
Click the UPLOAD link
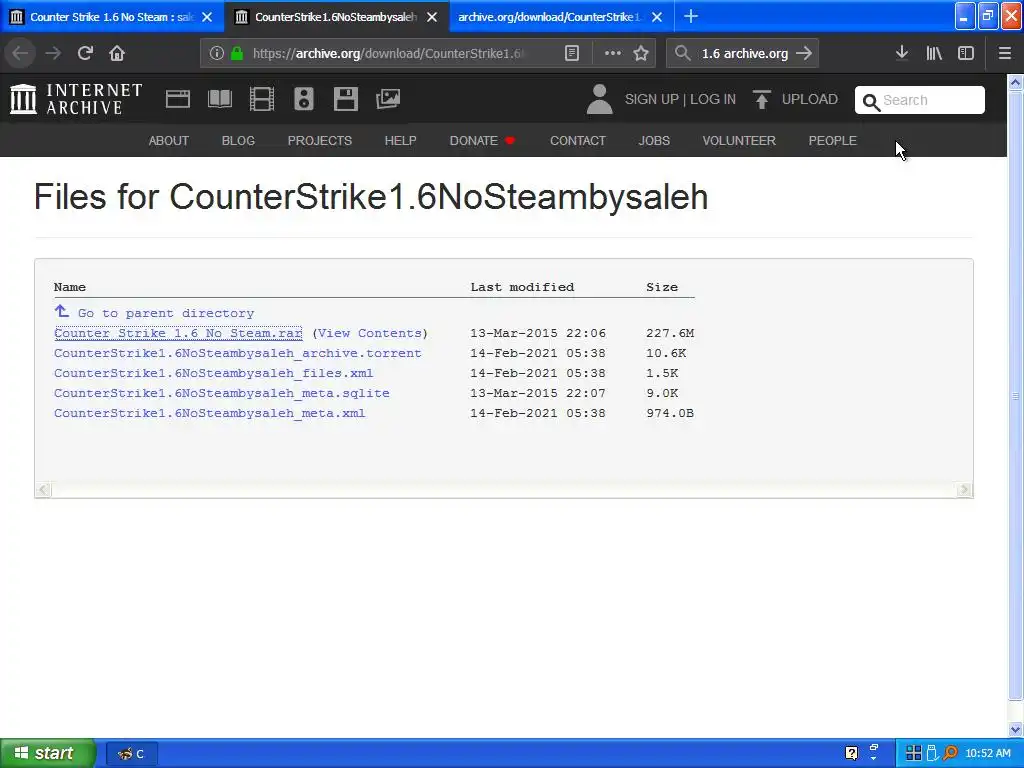pyautogui.click(x=810, y=99)
